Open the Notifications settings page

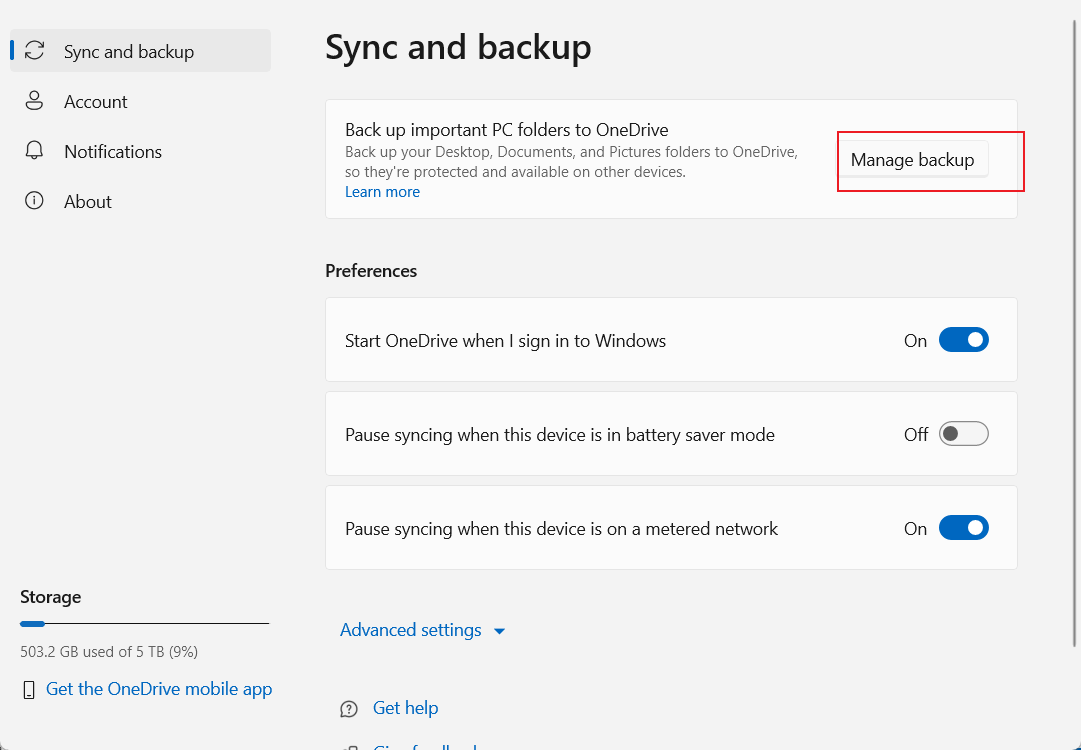coord(113,152)
